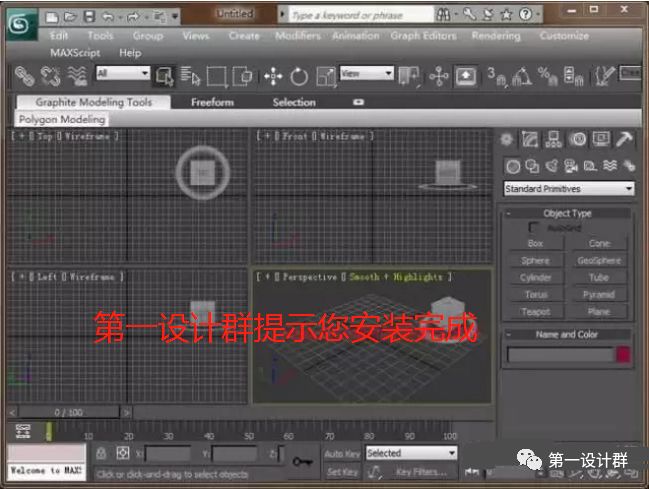
Task: Select the Bind to Space Warp tool
Action: [x=77, y=76]
